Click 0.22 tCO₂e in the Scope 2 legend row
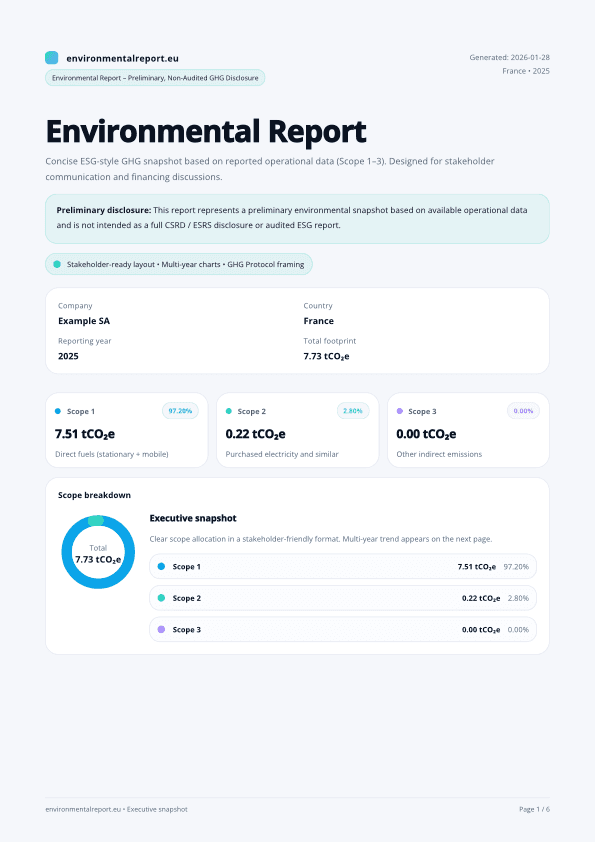The height and width of the screenshot is (842, 595). pyautogui.click(x=481, y=598)
